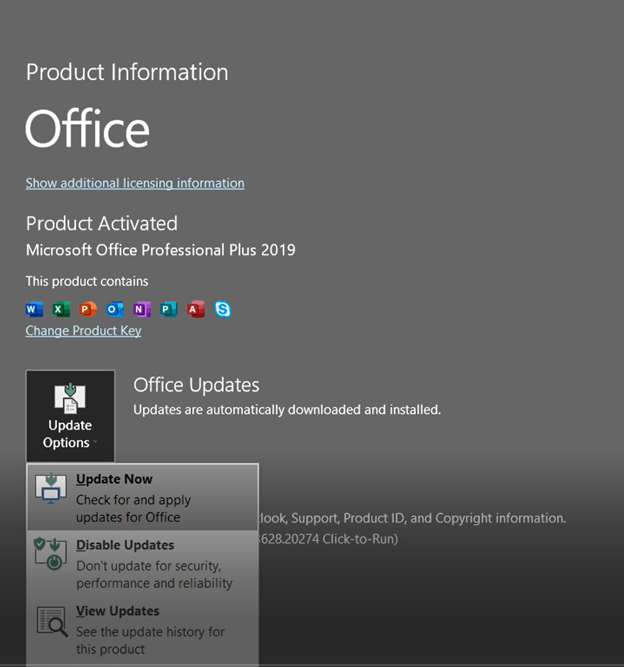Open Show additional licensing information link
Image resolution: width=624 pixels, height=667 pixels.
[x=135, y=183]
